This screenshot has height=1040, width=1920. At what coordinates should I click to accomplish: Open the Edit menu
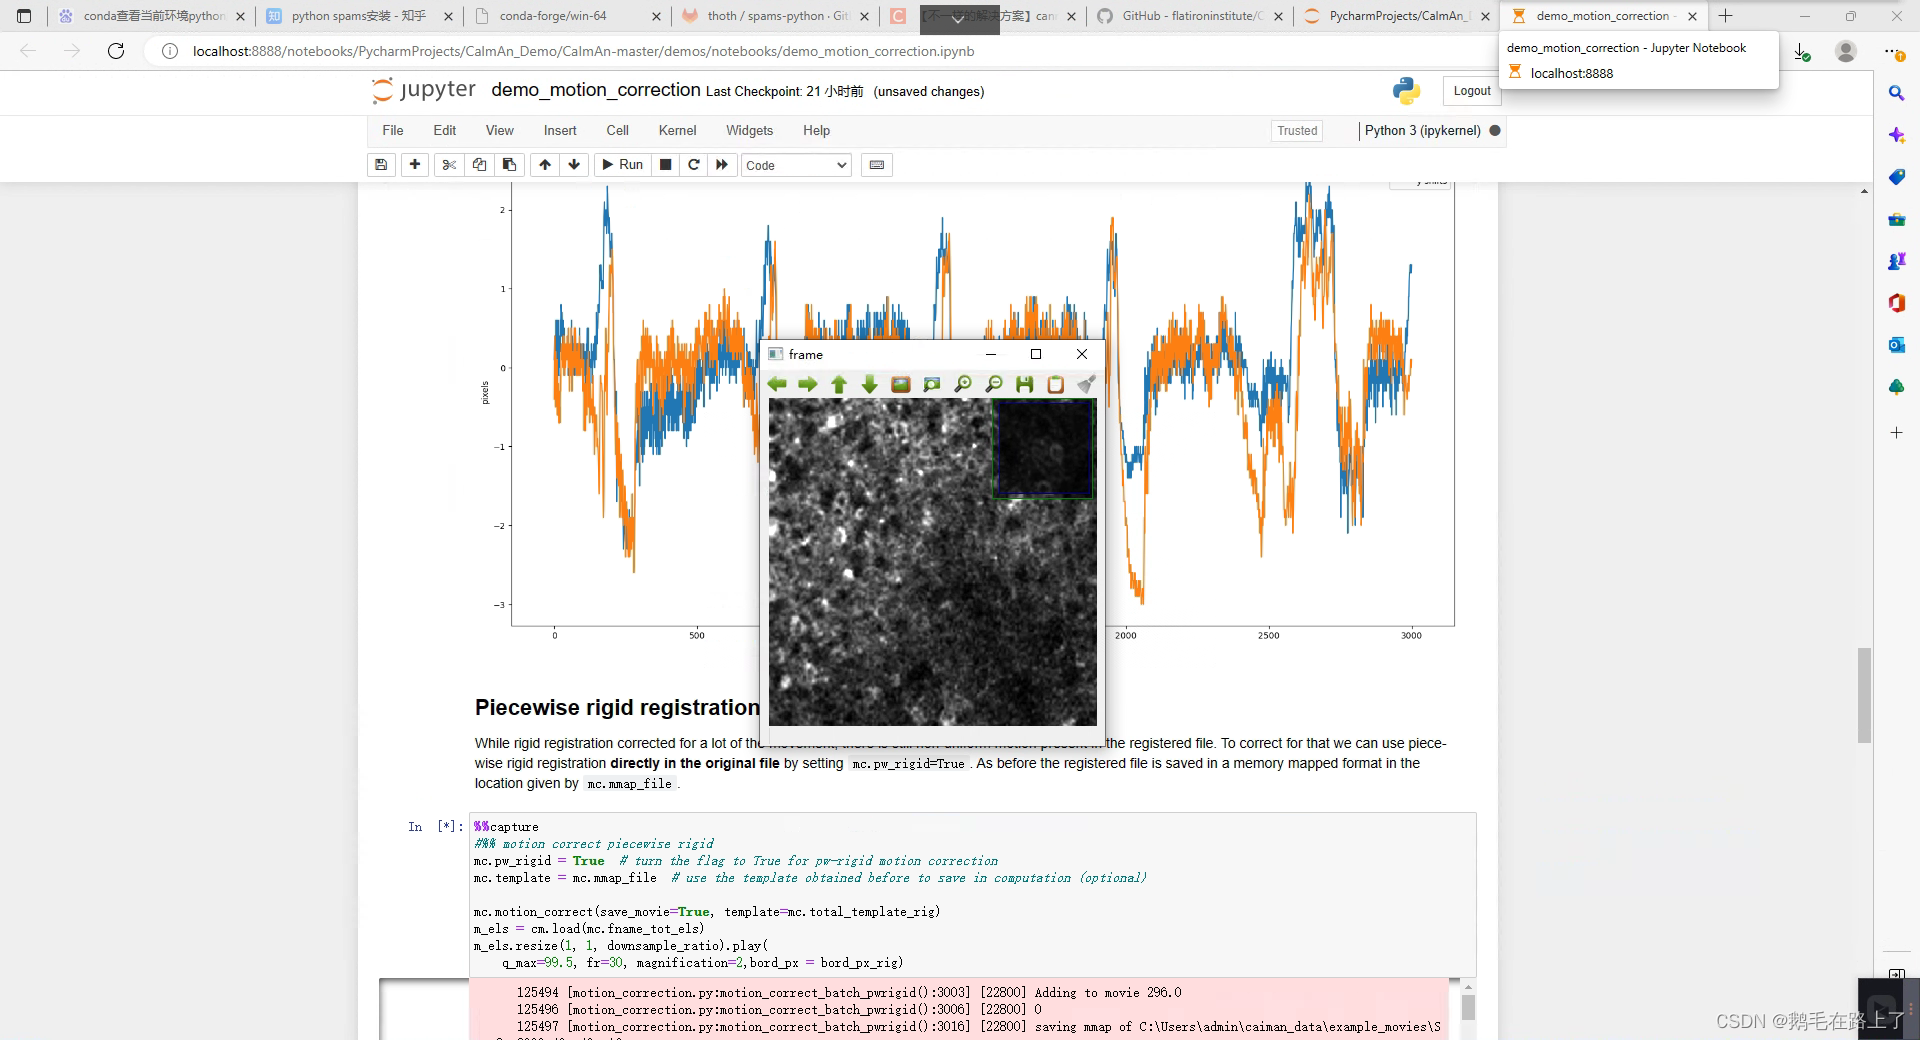[x=445, y=130]
